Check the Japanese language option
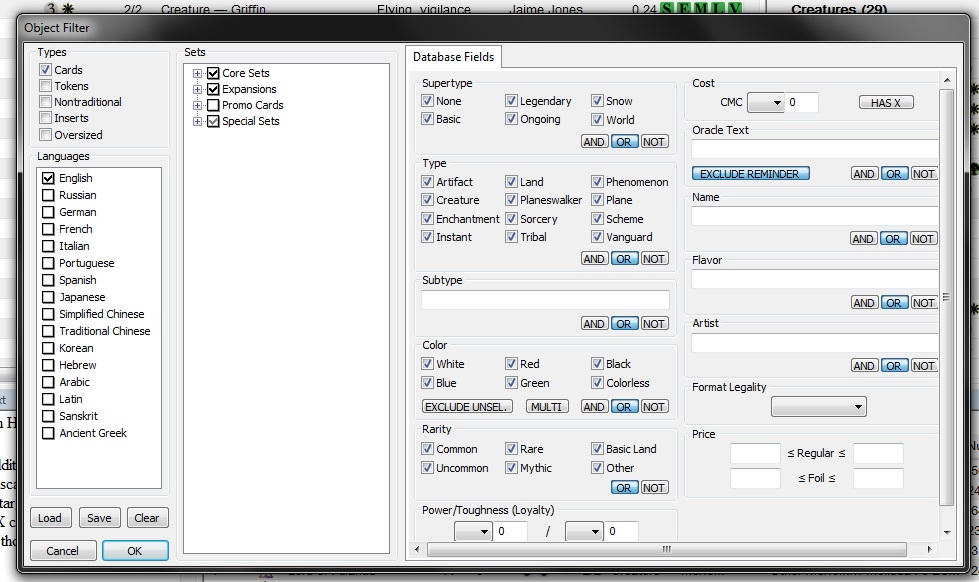Viewport: 979px width, 582px height. [x=48, y=297]
